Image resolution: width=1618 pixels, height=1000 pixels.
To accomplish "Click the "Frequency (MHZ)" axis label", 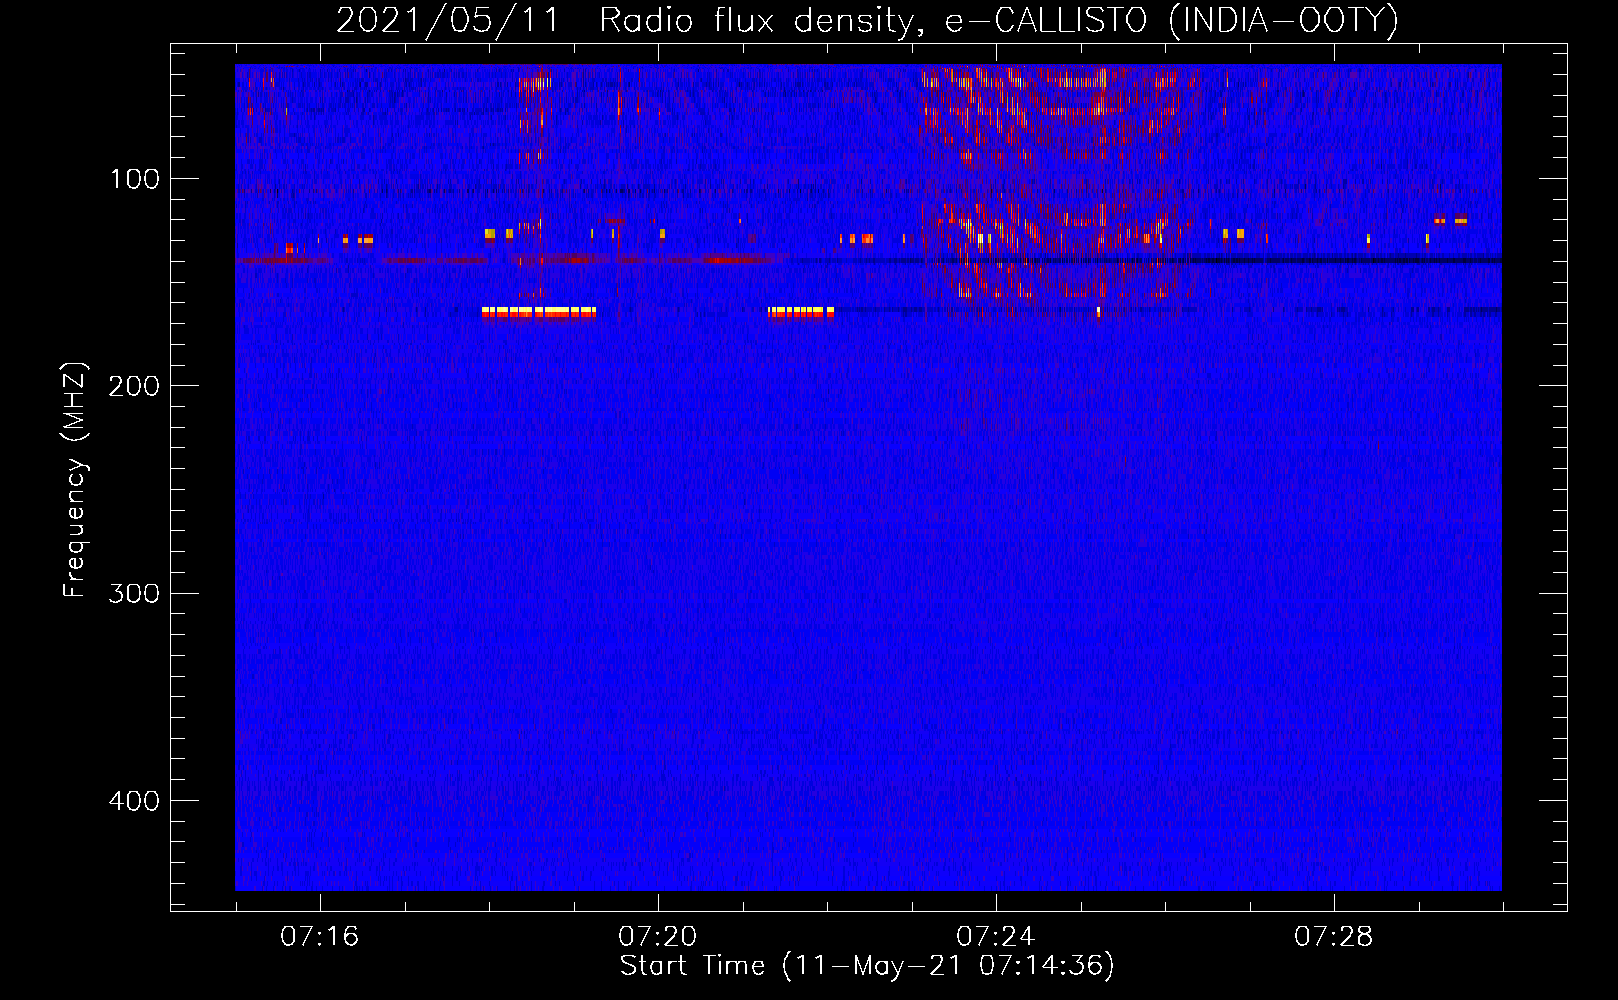I will (x=75, y=480).
